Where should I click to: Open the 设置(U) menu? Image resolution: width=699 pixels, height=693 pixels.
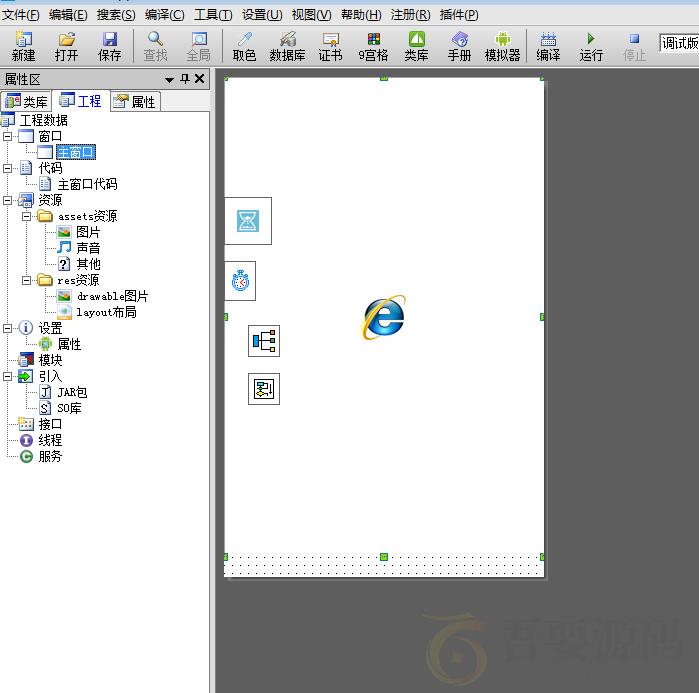coord(262,15)
